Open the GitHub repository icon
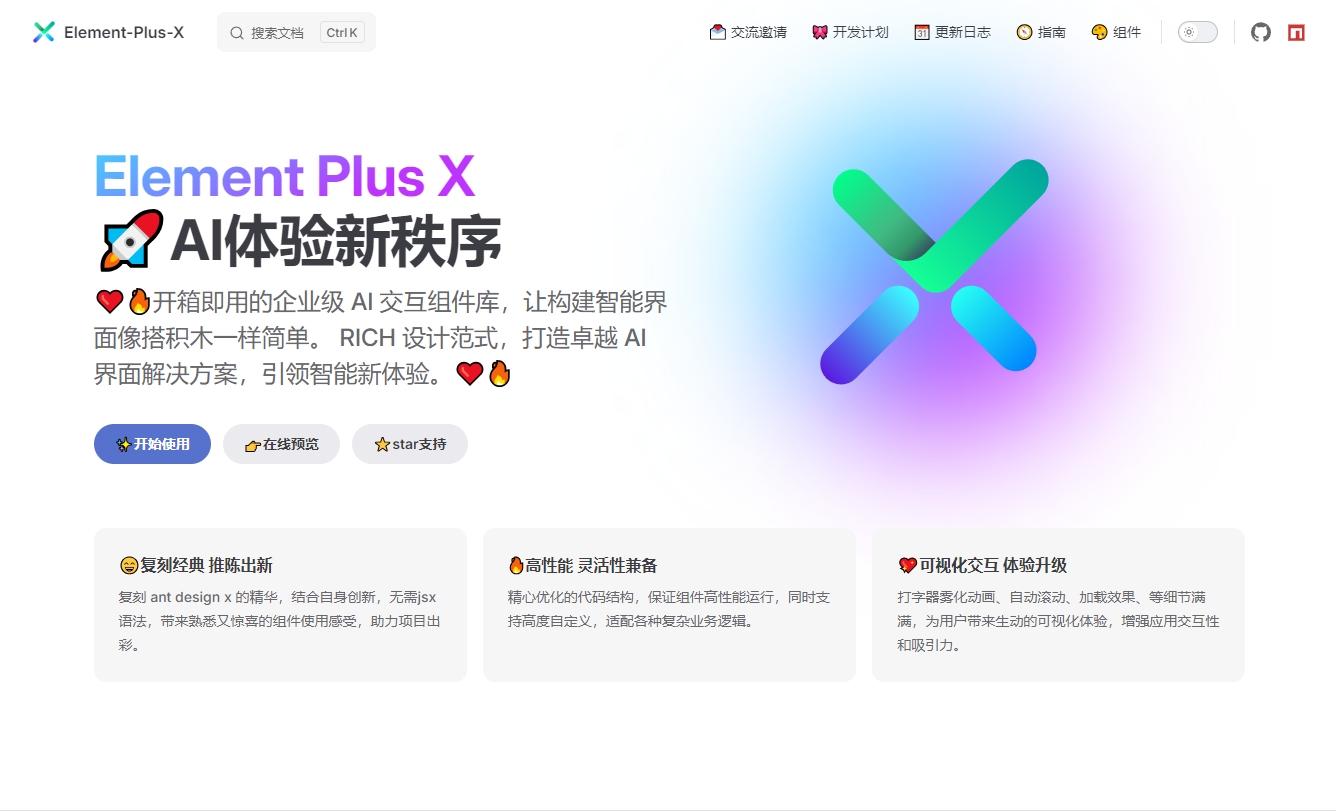Screen dimensions: 1336x811 [x=1261, y=32]
